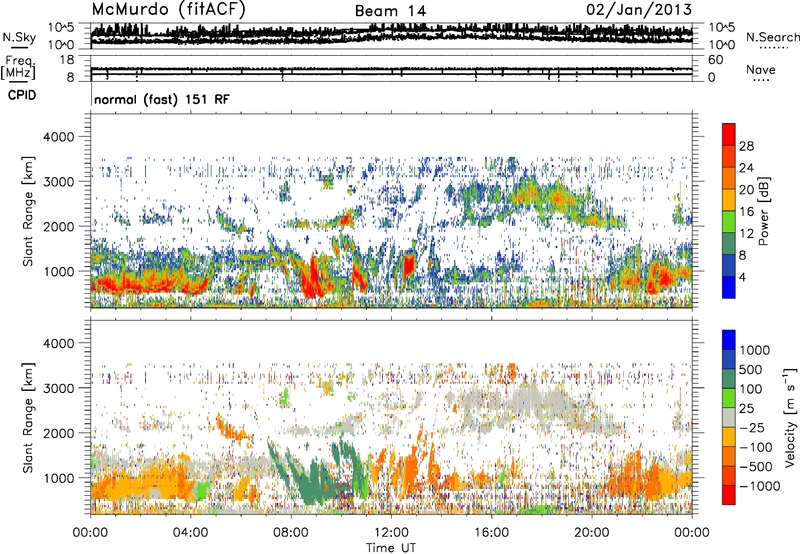Click the 1000 tick of velocity panel axis

[58, 478]
